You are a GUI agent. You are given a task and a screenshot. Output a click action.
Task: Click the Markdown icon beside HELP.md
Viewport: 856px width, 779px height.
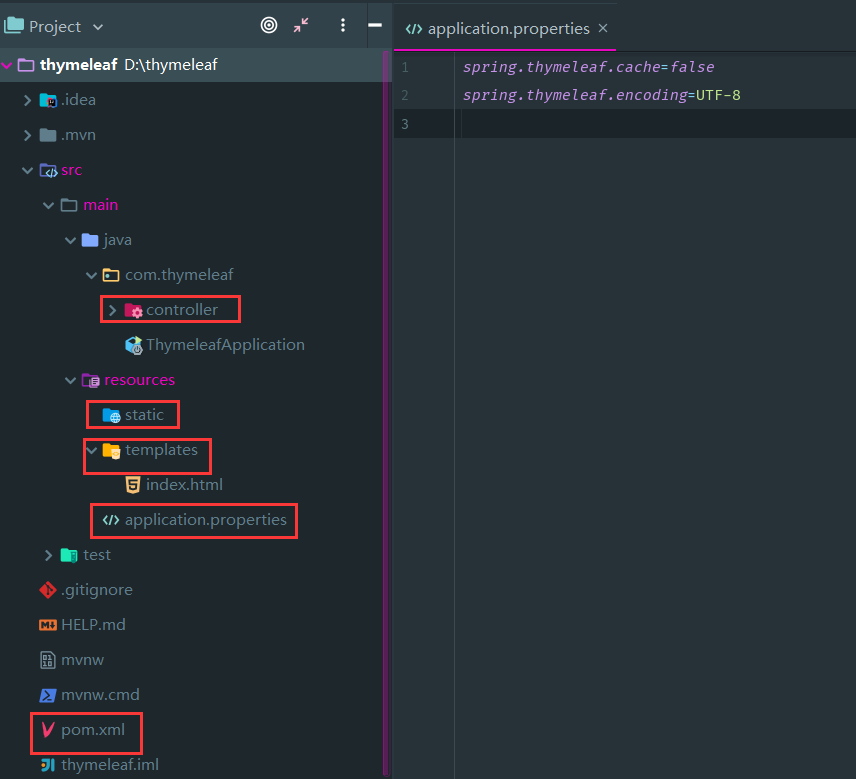click(x=47, y=625)
